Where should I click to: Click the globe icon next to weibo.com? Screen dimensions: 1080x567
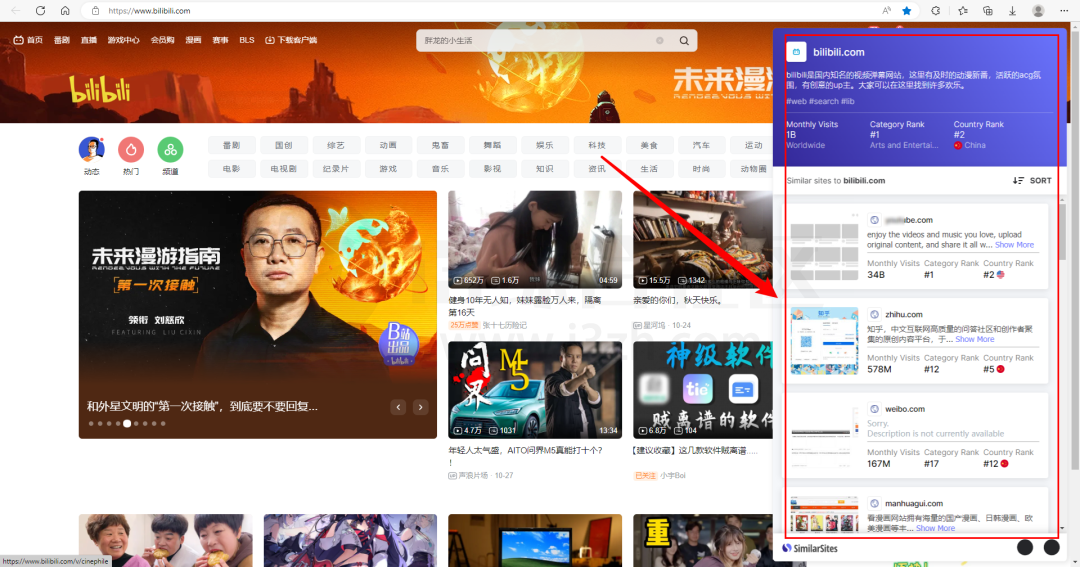click(874, 409)
